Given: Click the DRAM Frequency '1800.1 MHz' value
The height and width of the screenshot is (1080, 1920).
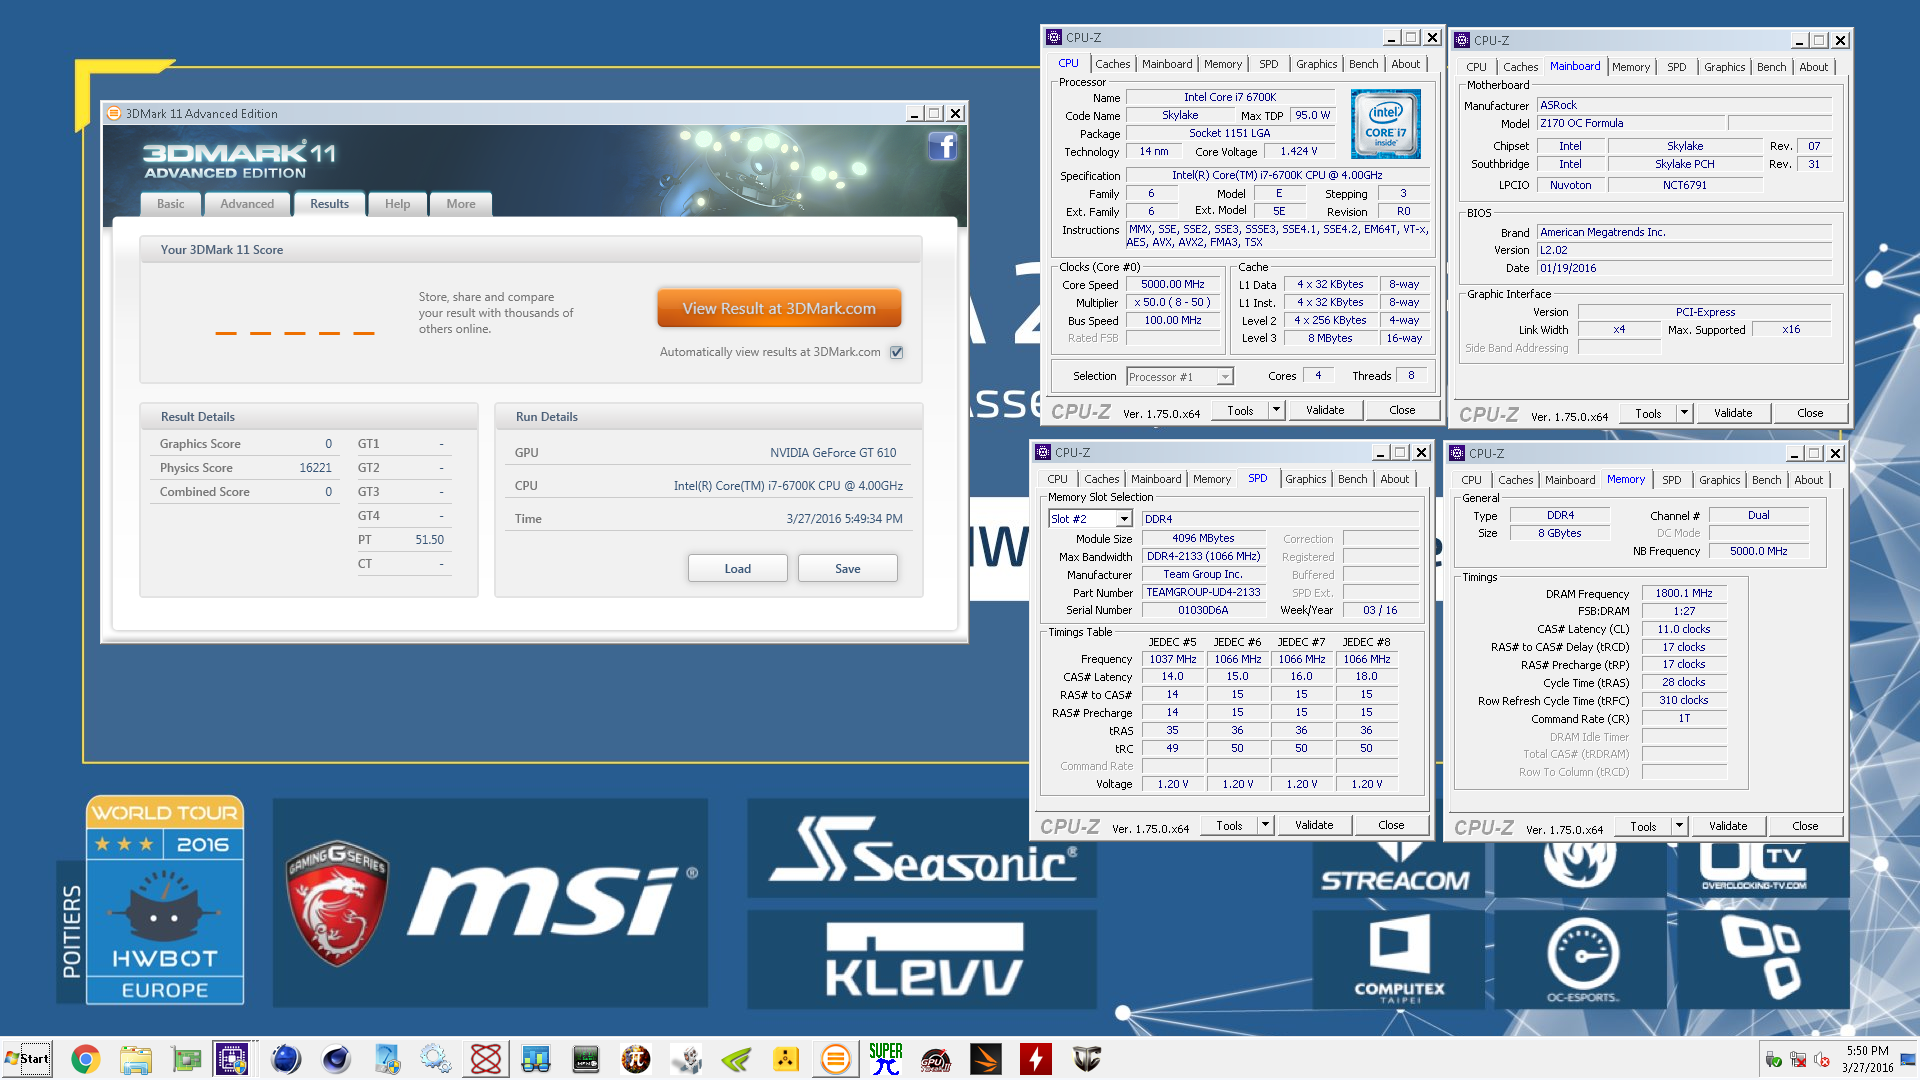Looking at the screenshot, I should point(1684,593).
